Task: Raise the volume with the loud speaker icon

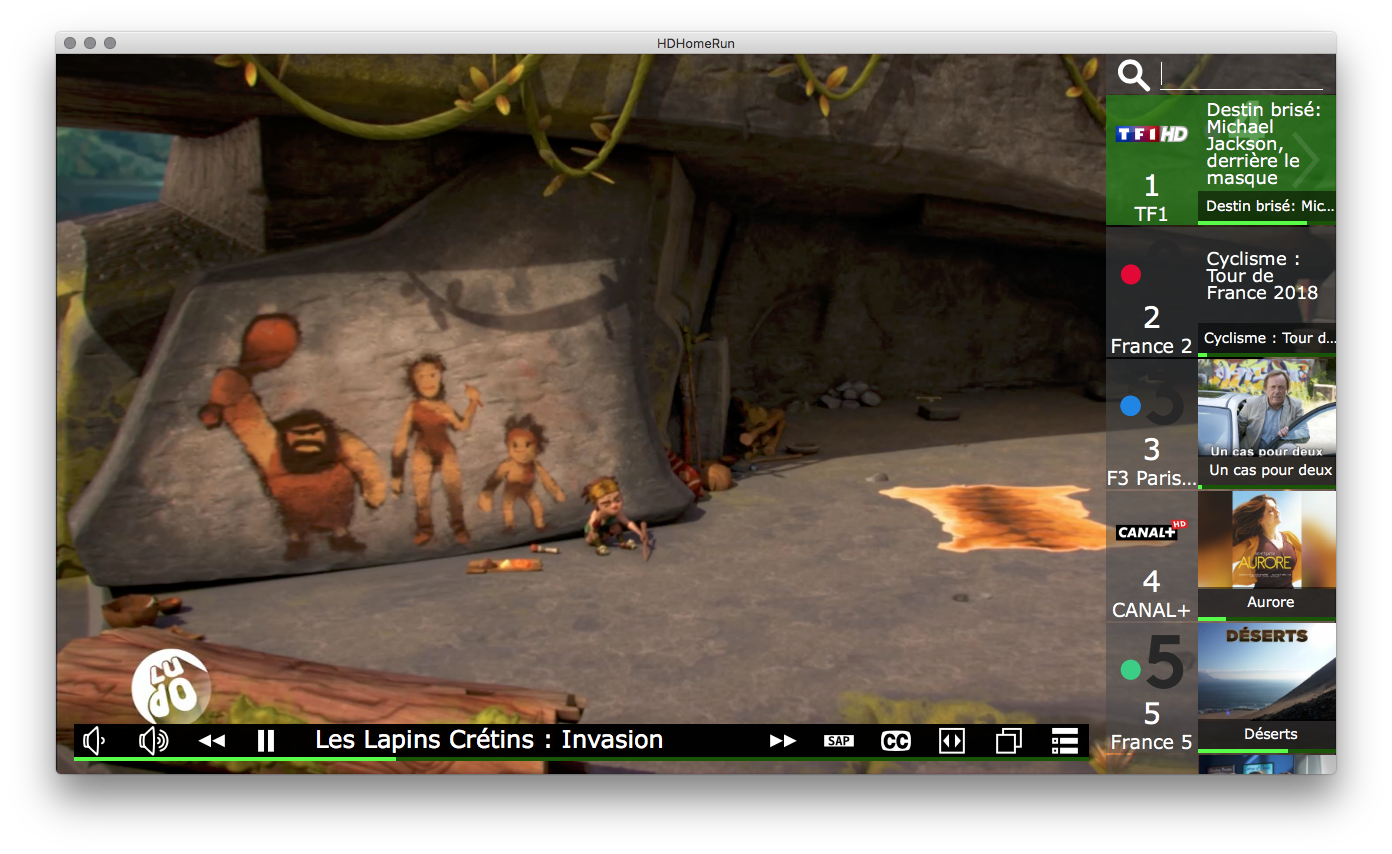Action: (153, 741)
